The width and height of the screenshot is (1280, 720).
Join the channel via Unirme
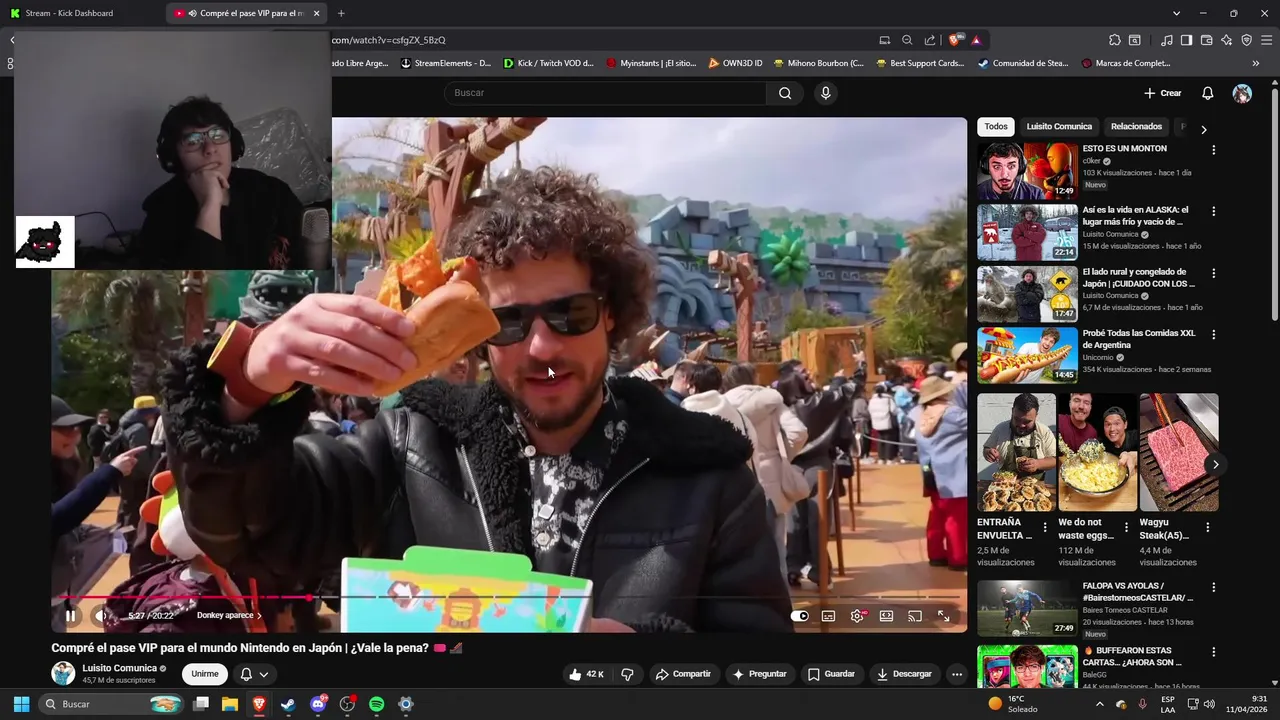[x=205, y=674]
